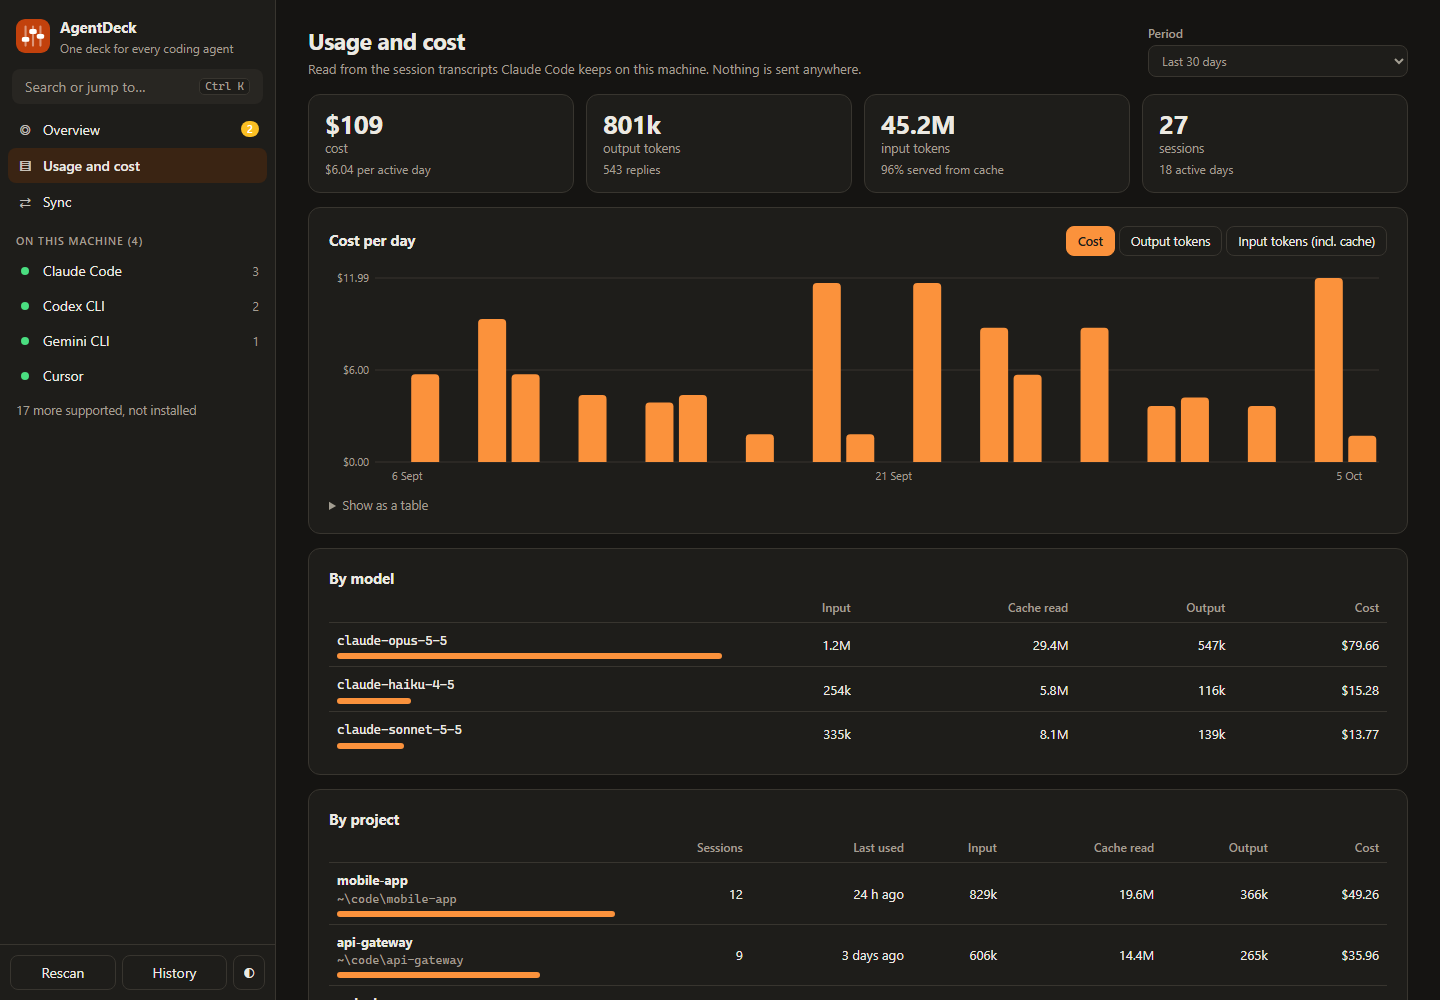1440x1000 pixels.
Task: Open the Period dropdown showing Last 30 days
Action: pyautogui.click(x=1278, y=61)
